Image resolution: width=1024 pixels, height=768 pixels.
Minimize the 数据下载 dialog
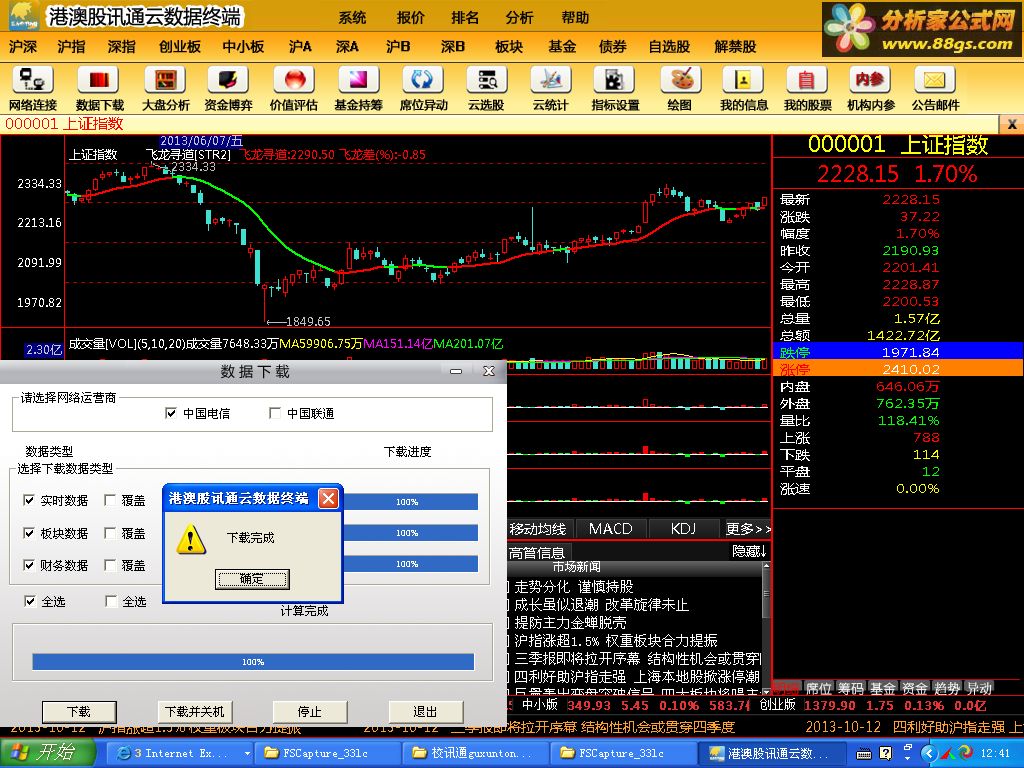click(x=456, y=371)
